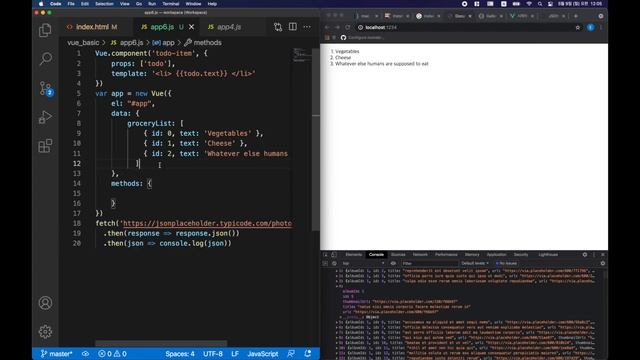Reload the browser page
This screenshot has width=640, height=360.
coord(348,27)
